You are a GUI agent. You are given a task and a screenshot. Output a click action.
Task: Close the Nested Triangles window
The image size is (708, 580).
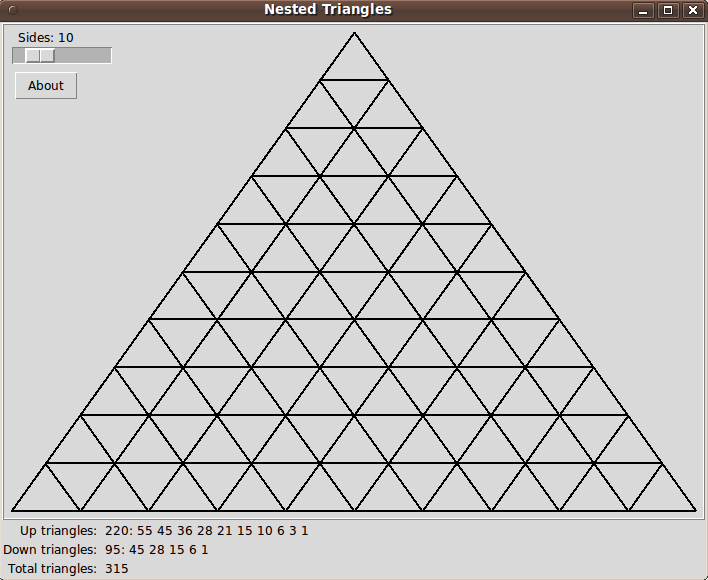pyautogui.click(x=693, y=10)
